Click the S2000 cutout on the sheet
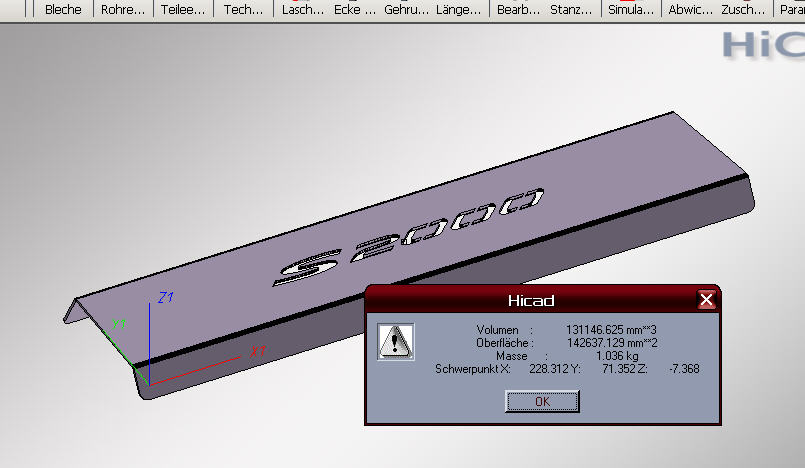Screen dimensions: 805x468 pyautogui.click(x=411, y=234)
